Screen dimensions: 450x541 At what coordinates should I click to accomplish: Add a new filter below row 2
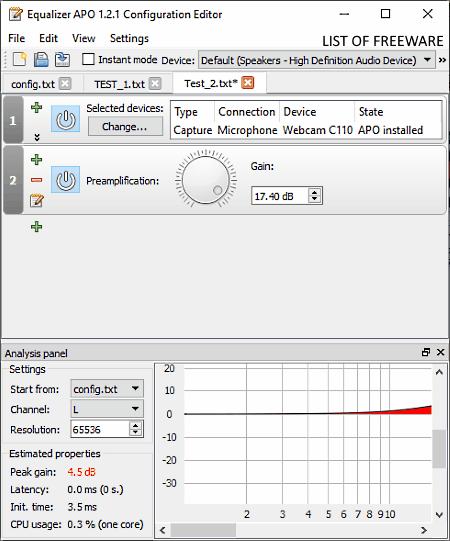[x=37, y=227]
